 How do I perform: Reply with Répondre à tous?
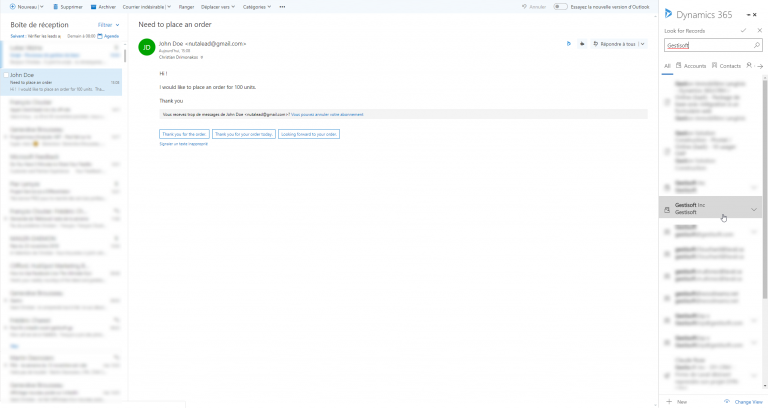point(614,44)
